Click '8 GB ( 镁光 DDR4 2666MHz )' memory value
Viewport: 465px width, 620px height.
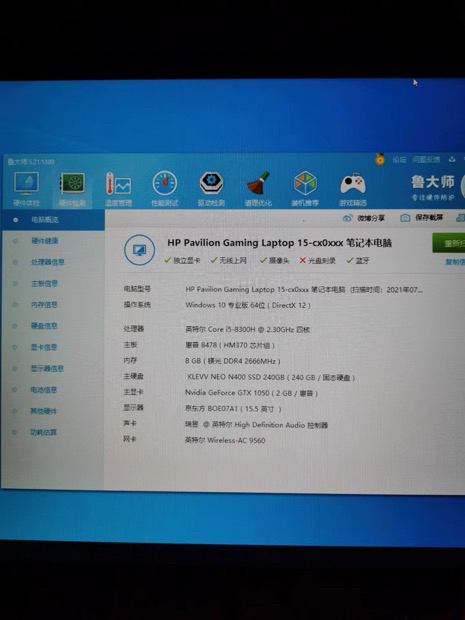pos(233,361)
